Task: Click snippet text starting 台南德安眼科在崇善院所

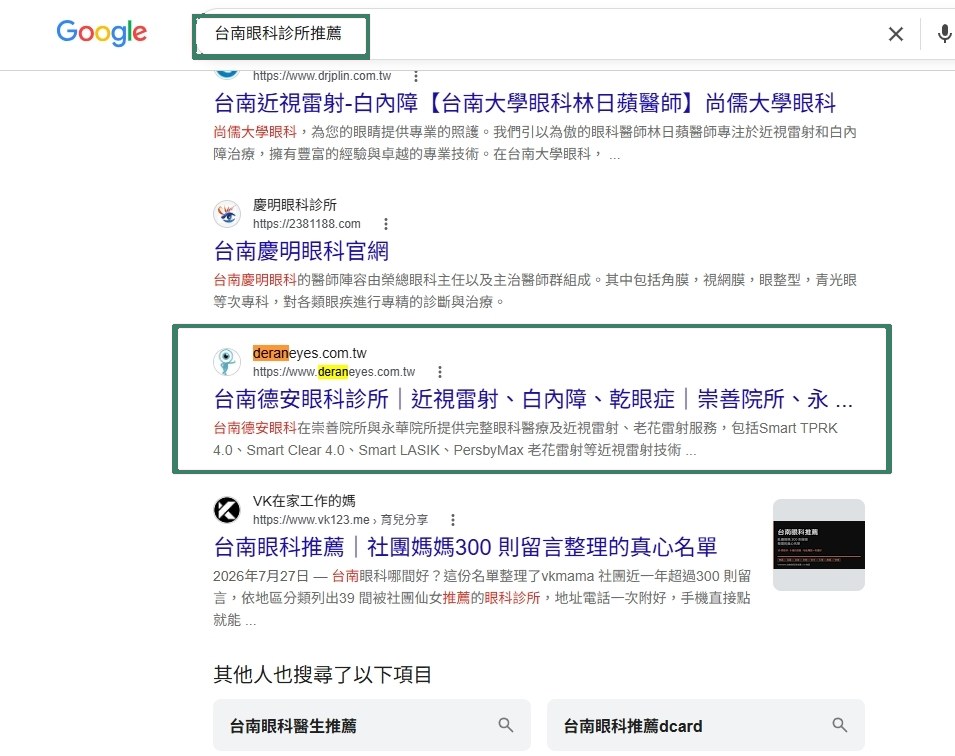Action: tap(525, 439)
